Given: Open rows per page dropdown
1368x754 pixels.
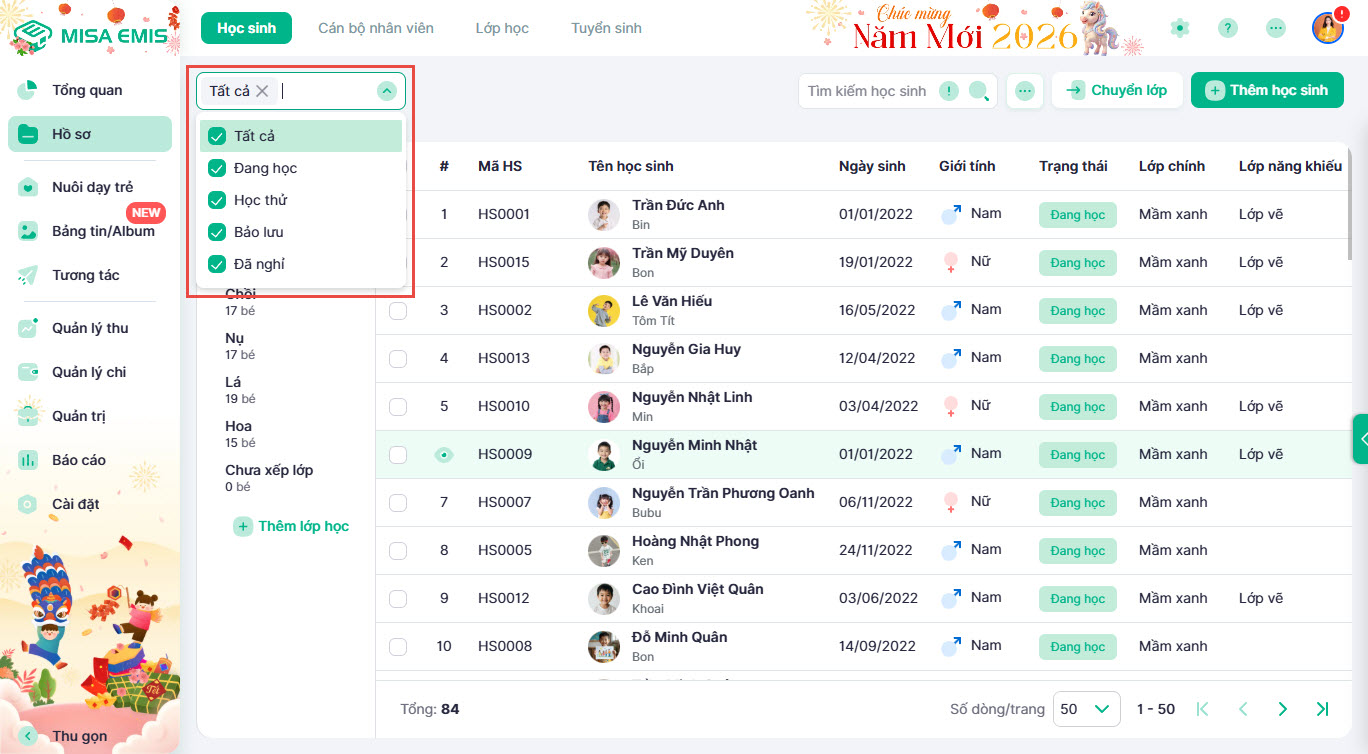Looking at the screenshot, I should tap(1085, 709).
